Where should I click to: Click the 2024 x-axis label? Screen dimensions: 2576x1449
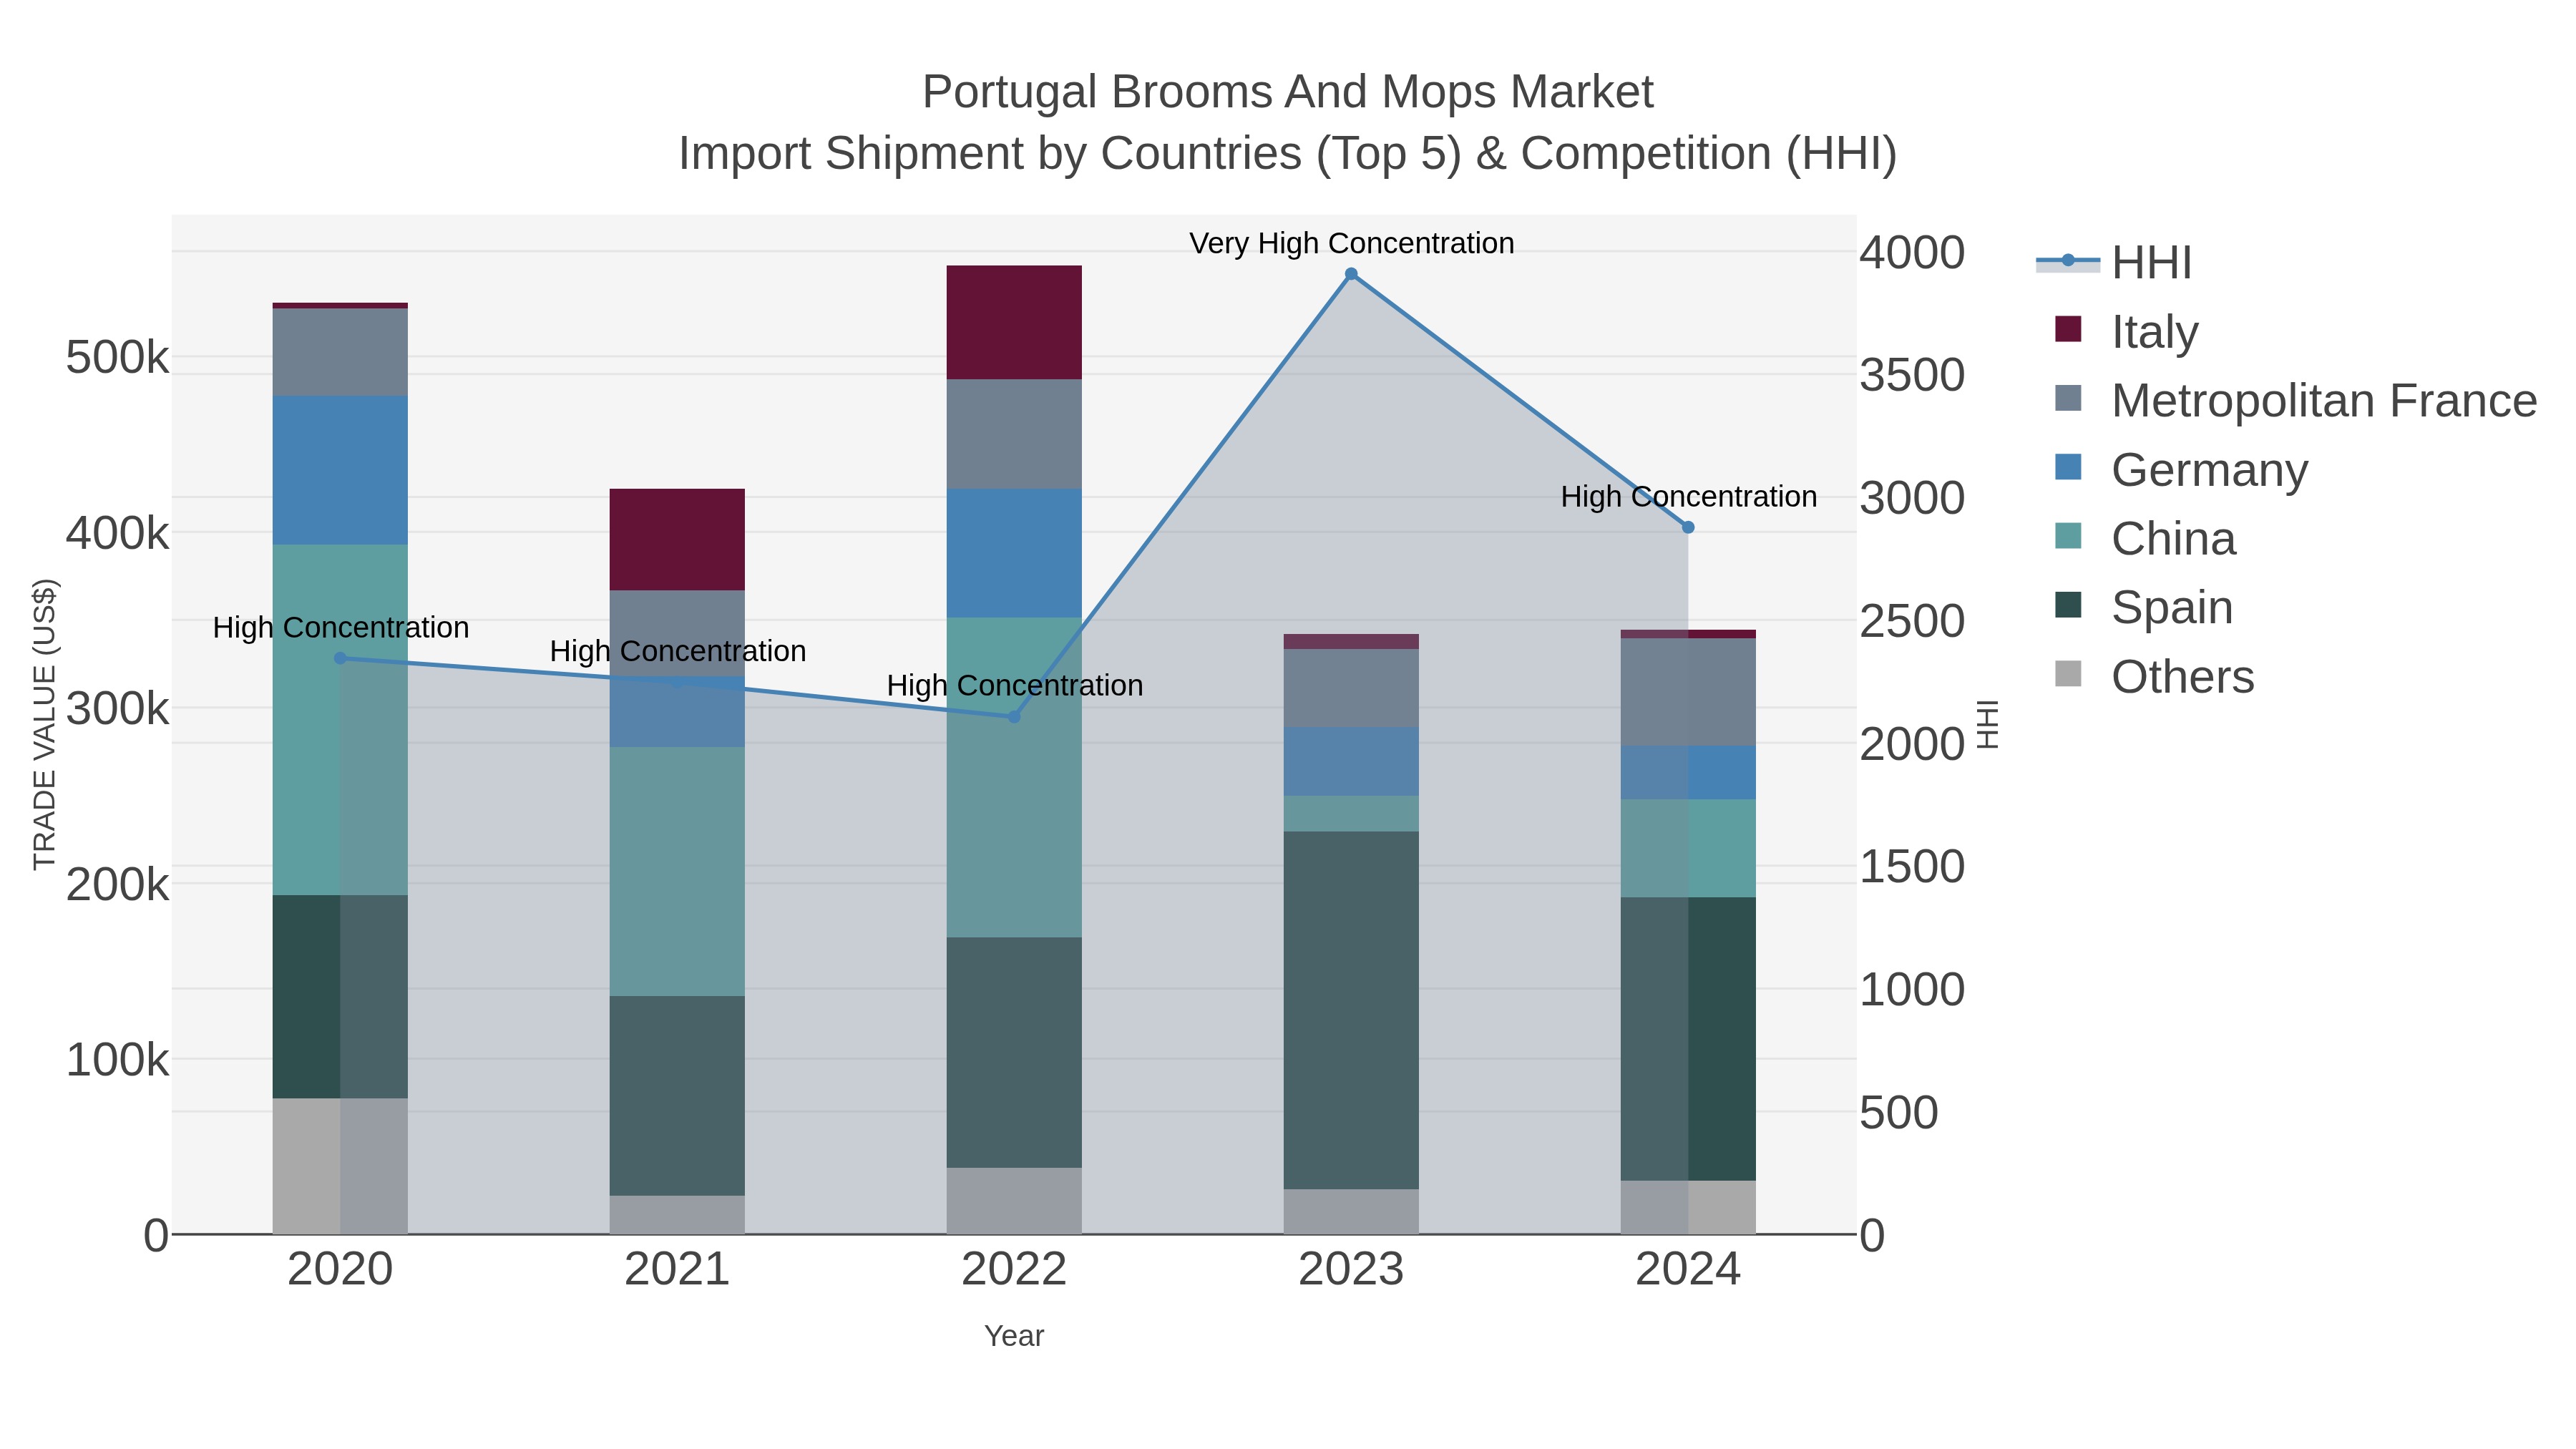click(x=1688, y=1269)
